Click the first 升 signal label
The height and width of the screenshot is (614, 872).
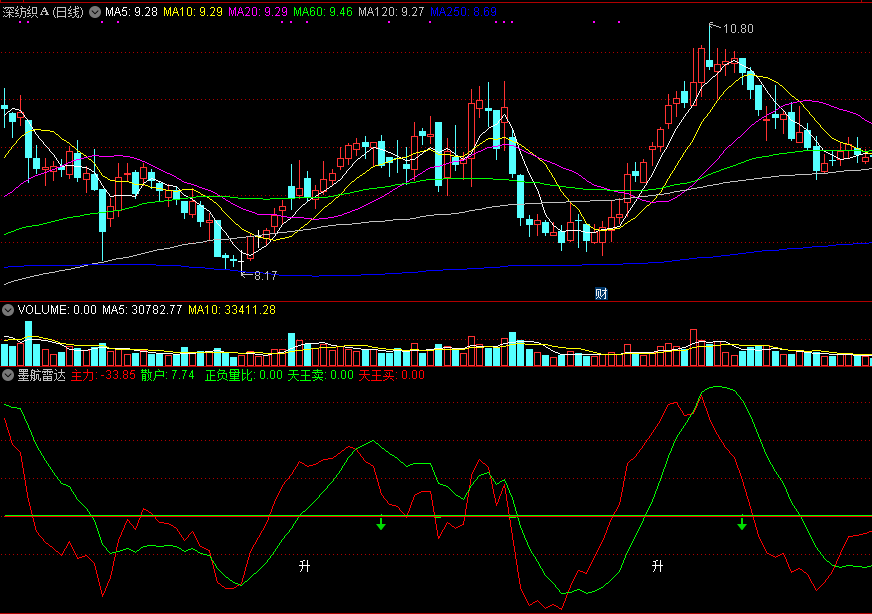304,566
